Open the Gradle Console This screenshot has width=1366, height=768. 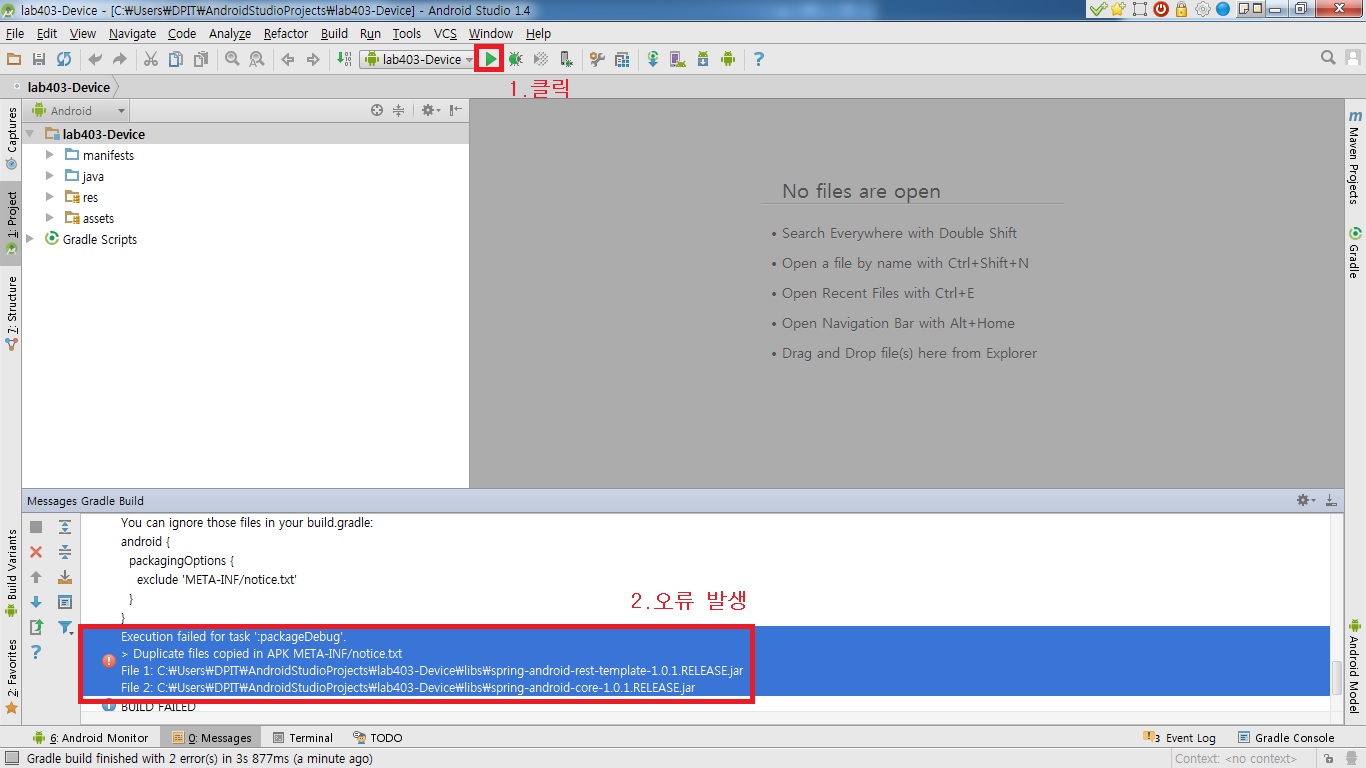[x=1286, y=738]
